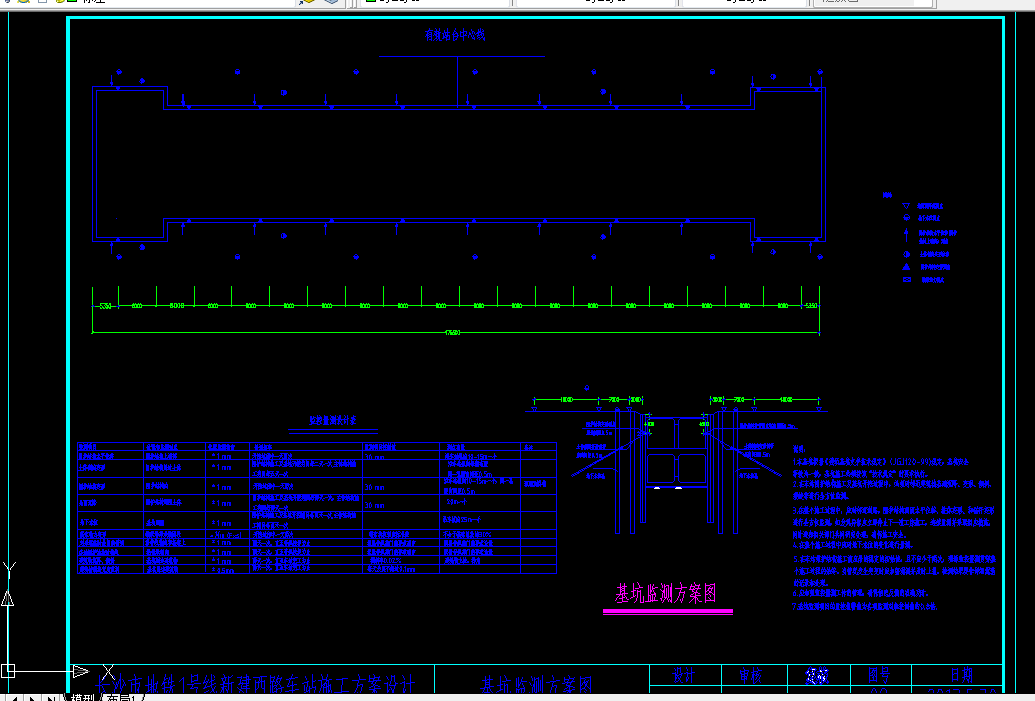Select the magenta 基坑监测方案图 title text

(665, 593)
